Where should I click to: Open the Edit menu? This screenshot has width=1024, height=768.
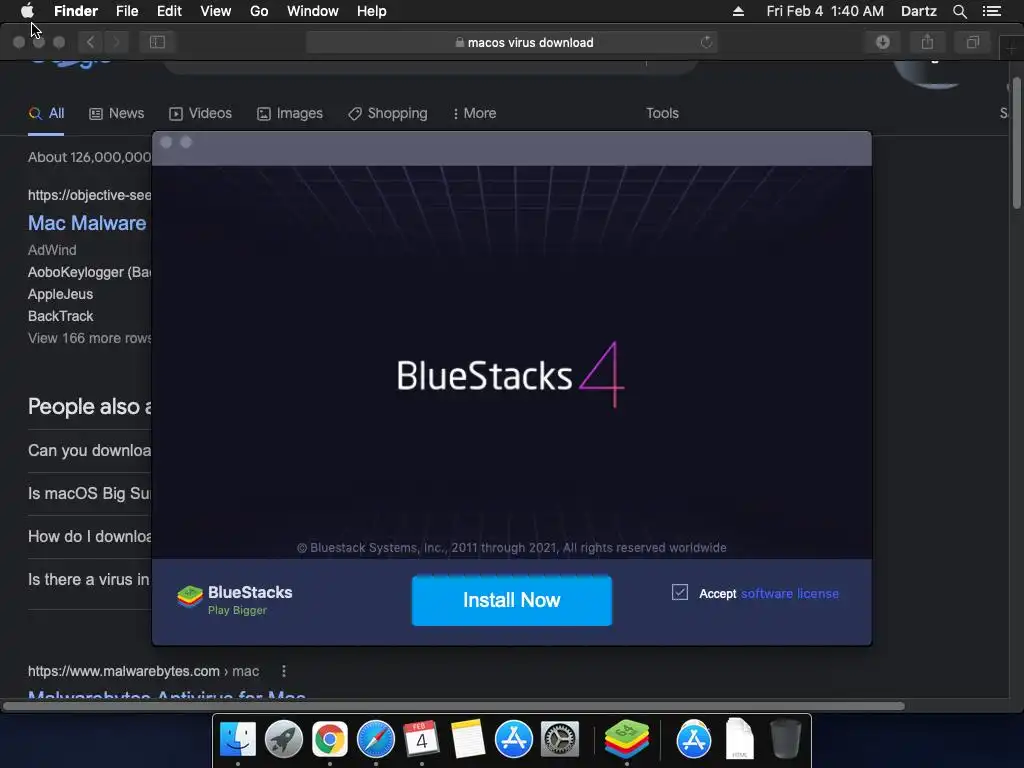click(x=169, y=11)
